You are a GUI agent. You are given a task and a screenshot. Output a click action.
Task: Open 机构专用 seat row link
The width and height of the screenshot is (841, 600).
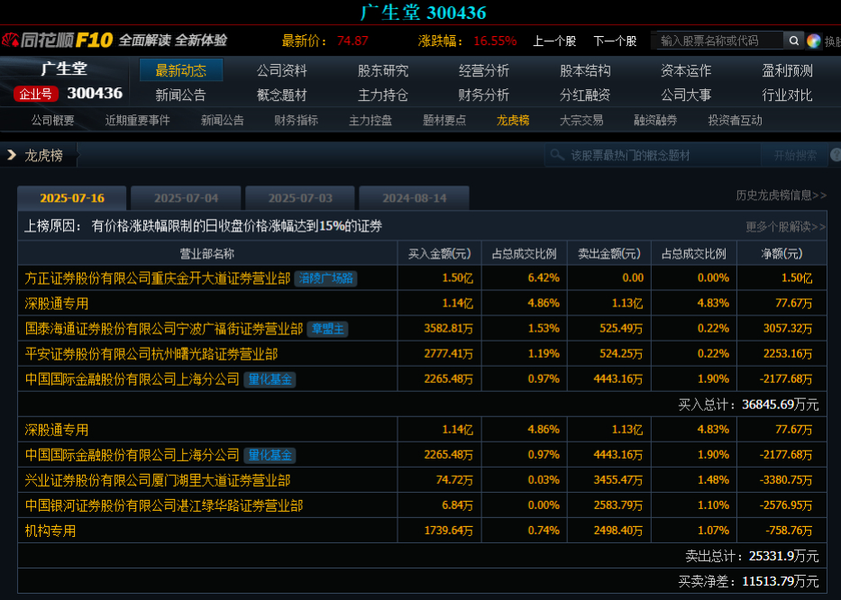point(50,531)
